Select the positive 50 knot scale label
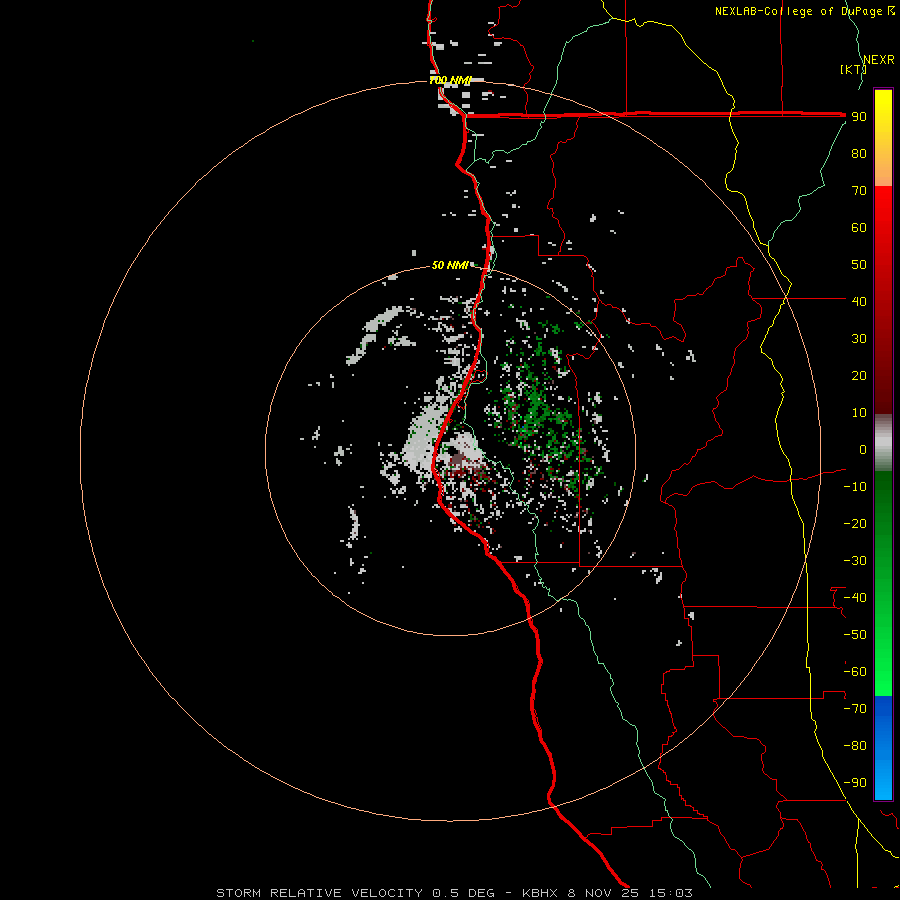Screen dimensions: 900x900 [x=859, y=265]
